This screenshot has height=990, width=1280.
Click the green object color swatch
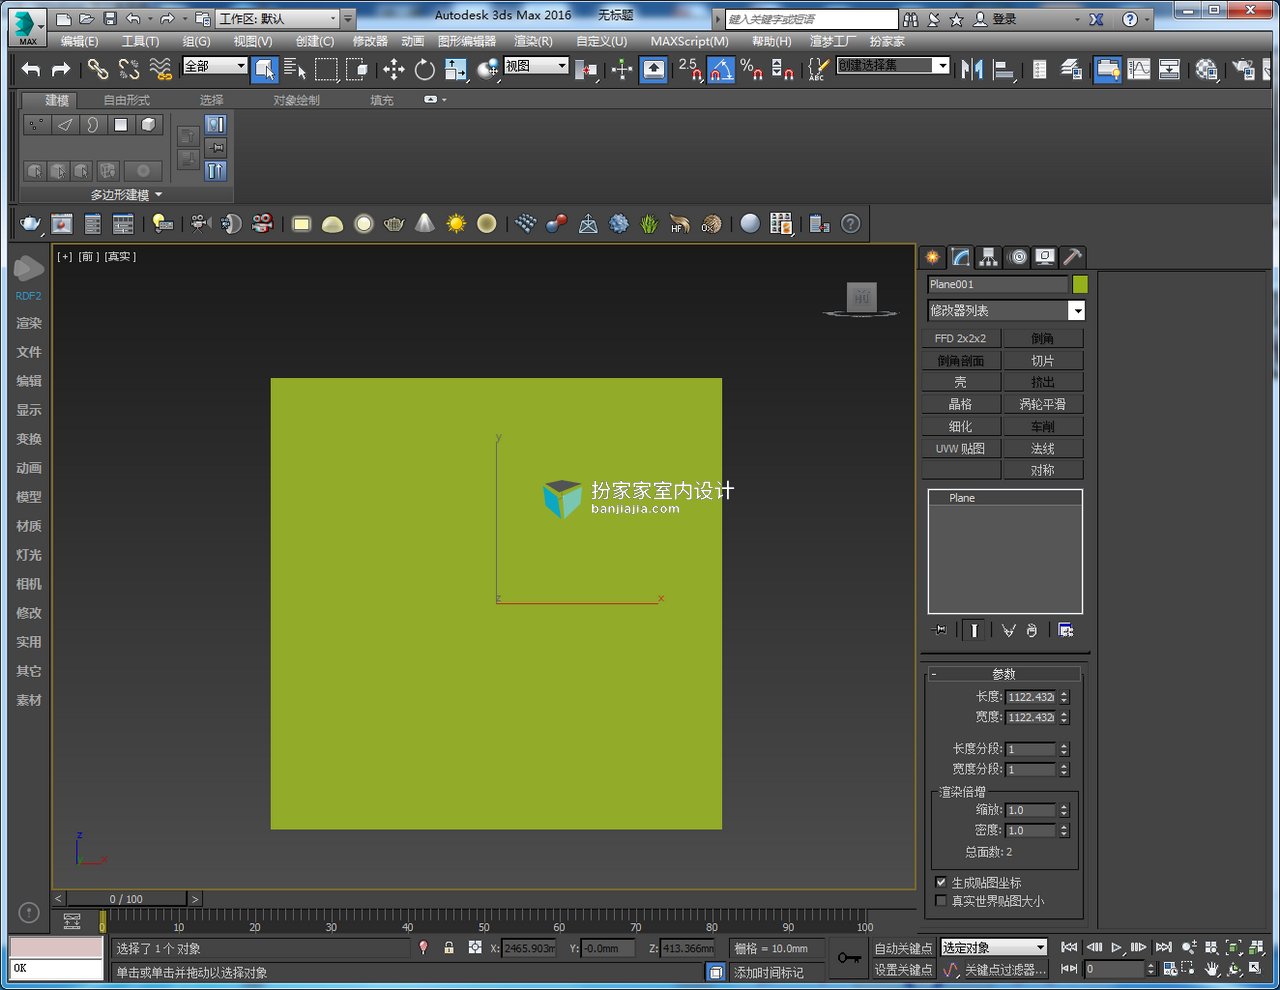pyautogui.click(x=1080, y=285)
